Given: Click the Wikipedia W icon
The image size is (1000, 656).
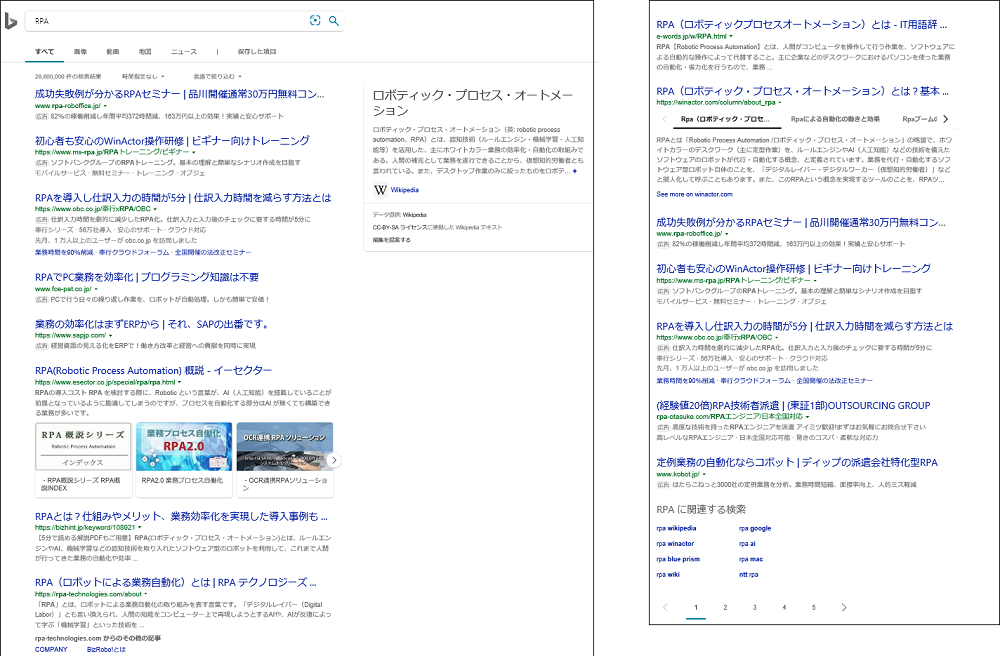Looking at the screenshot, I should [x=381, y=190].
